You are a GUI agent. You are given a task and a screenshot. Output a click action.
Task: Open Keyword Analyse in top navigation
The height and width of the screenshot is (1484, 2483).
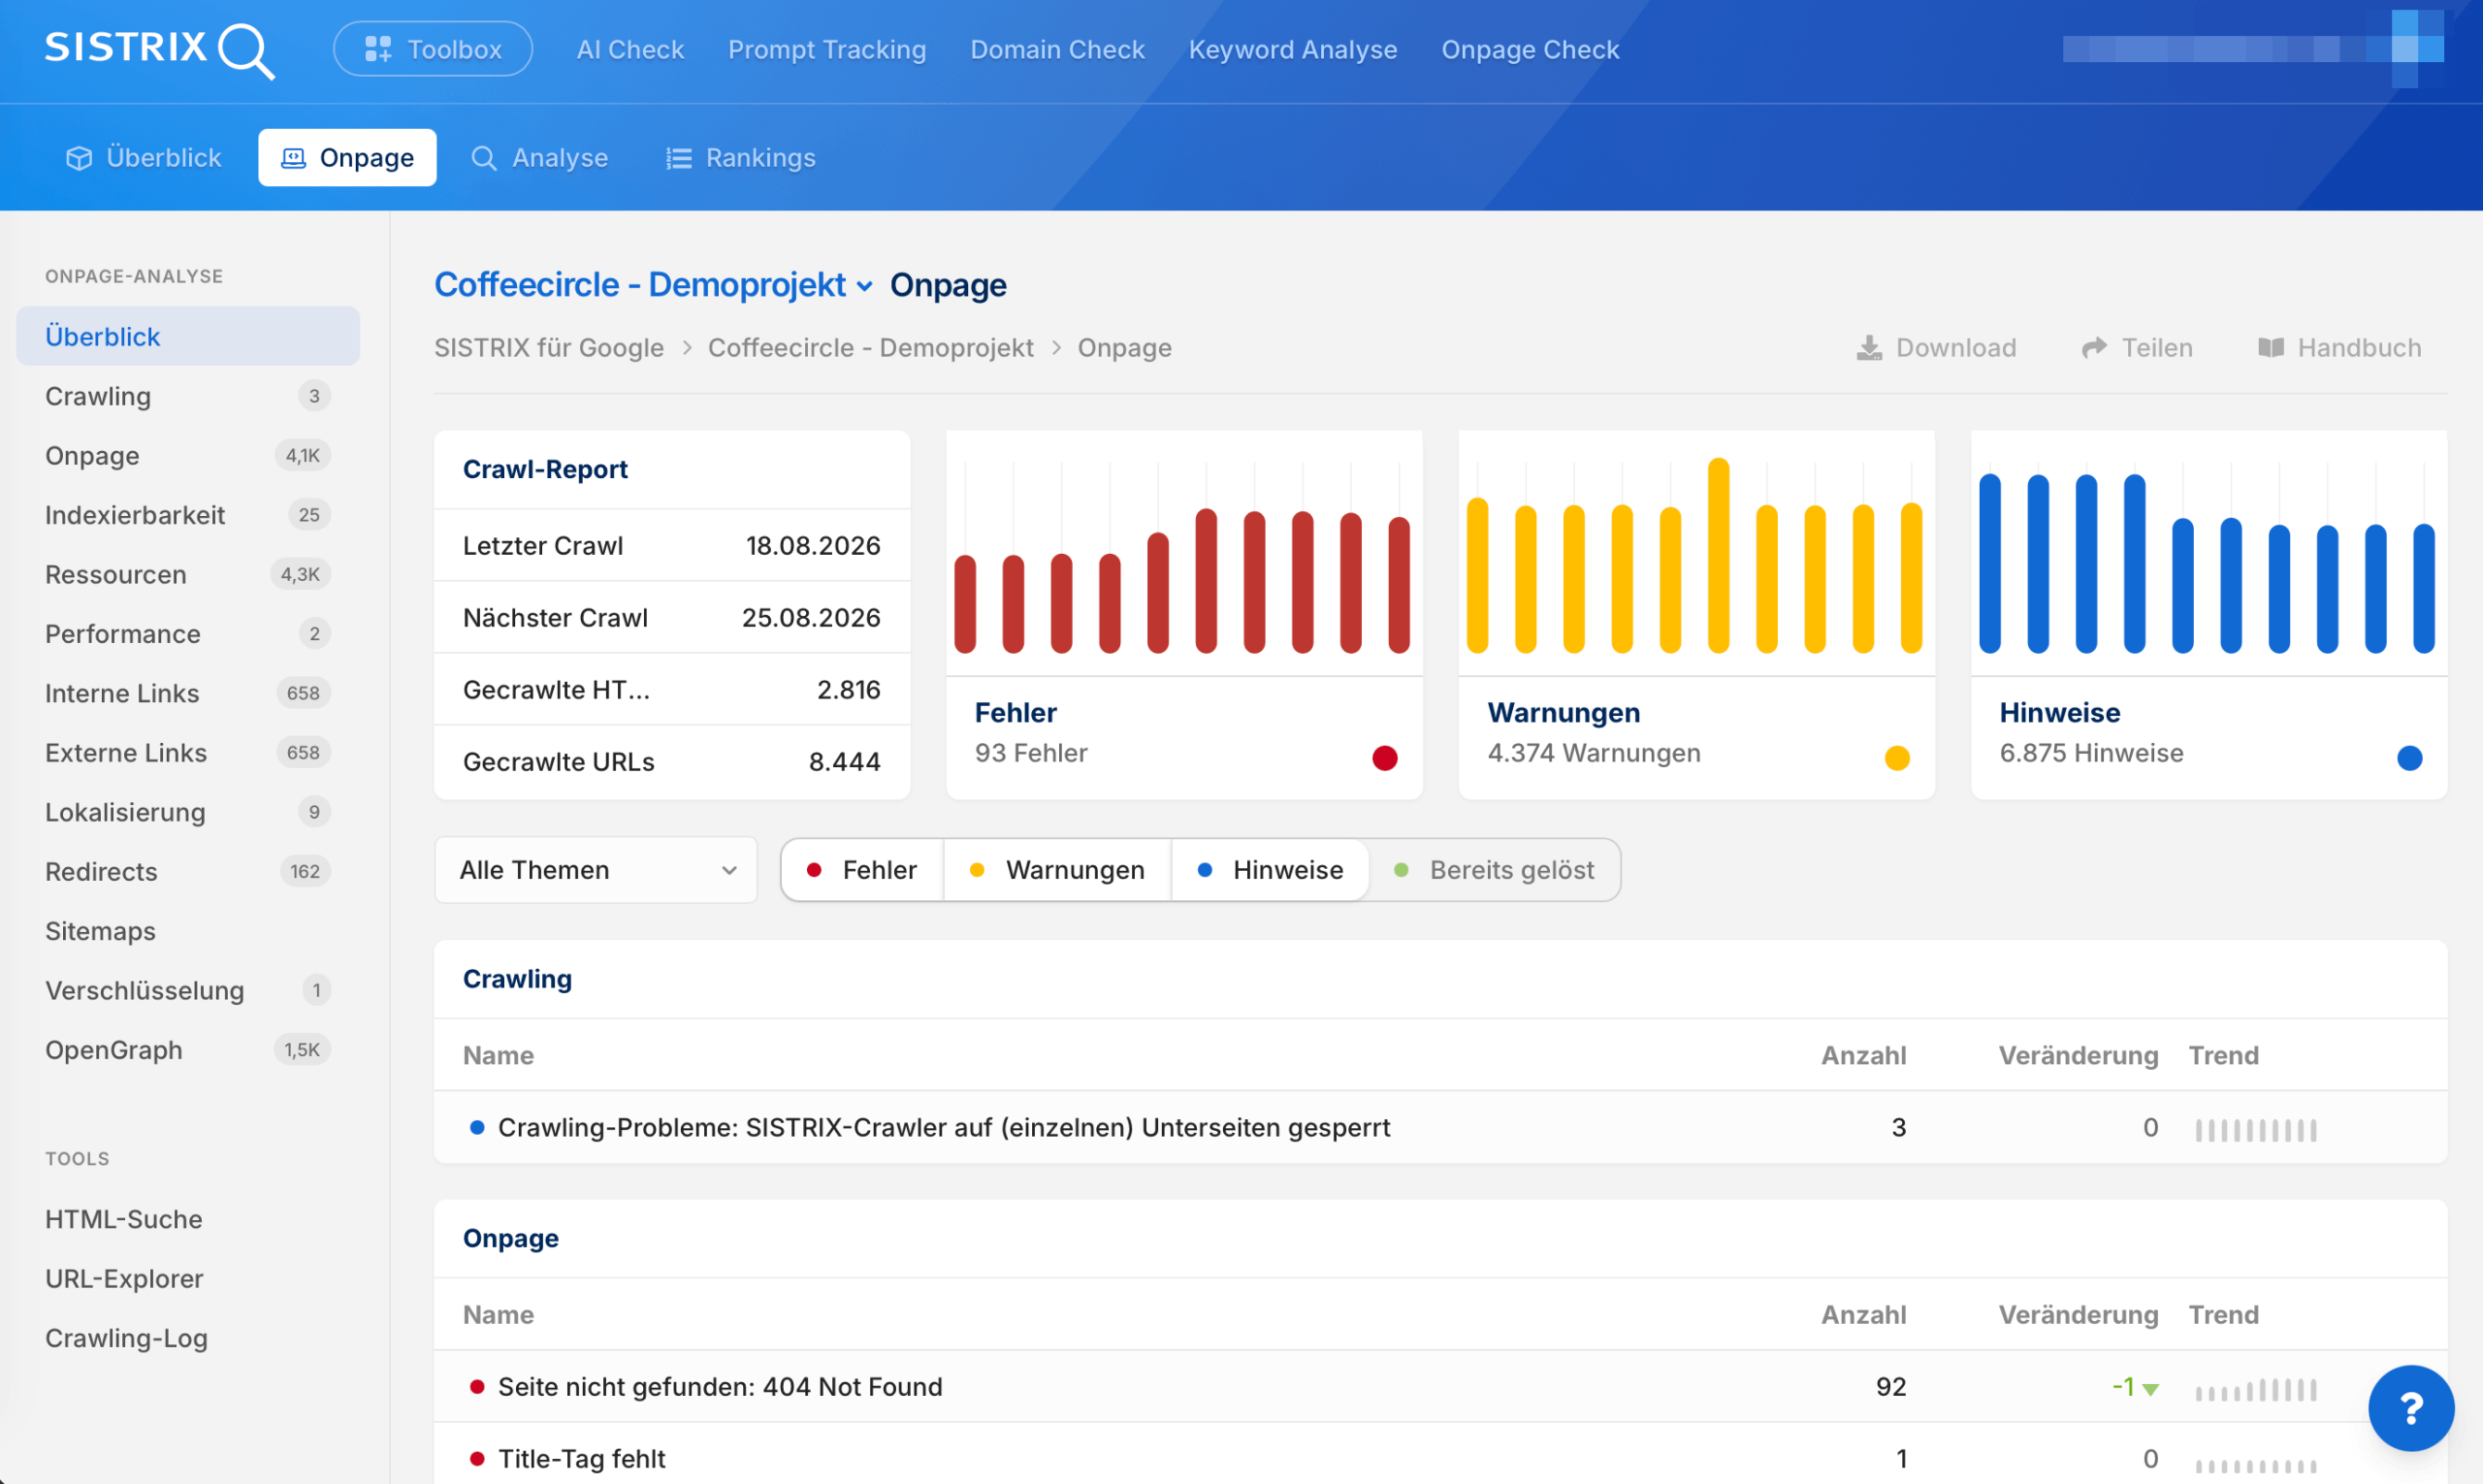pyautogui.click(x=1293, y=49)
